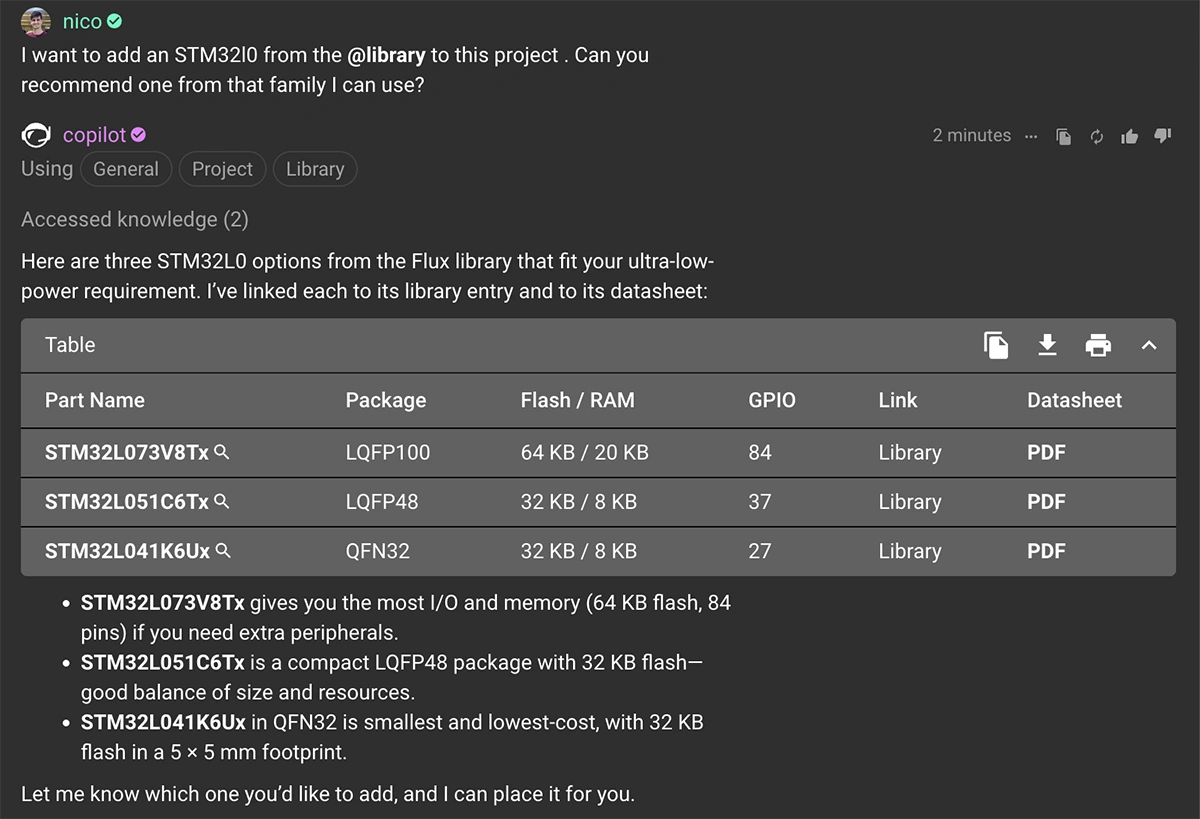Download the table
Viewport: 1200px width, 819px height.
[x=1047, y=345]
